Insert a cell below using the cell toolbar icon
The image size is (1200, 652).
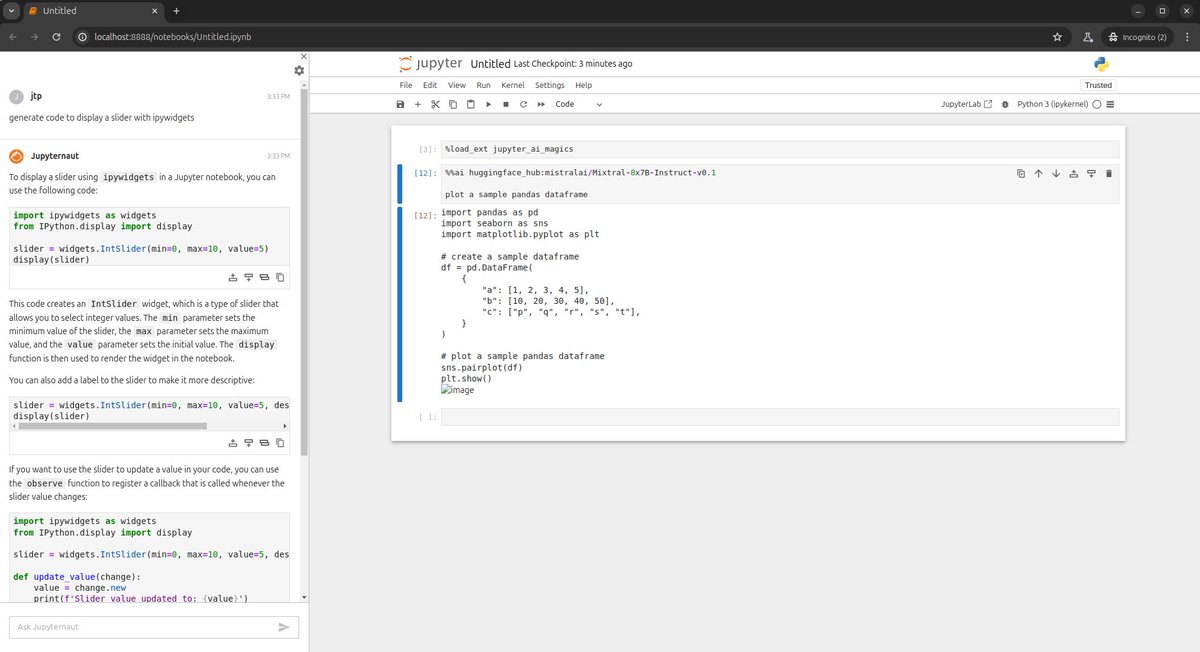pyautogui.click(x=1091, y=173)
